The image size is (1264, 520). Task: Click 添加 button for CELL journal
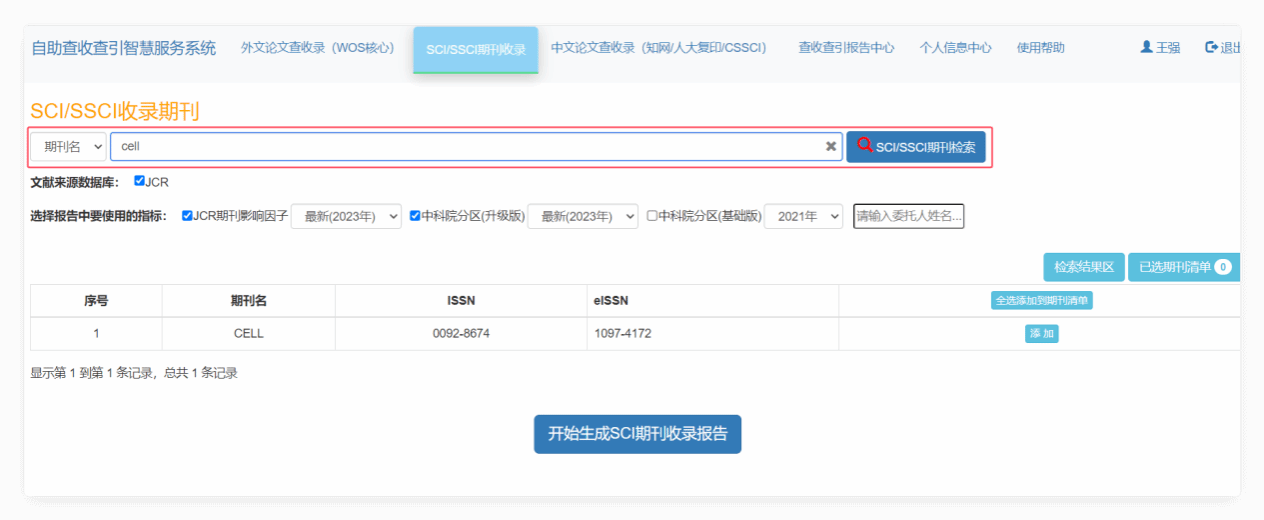coord(1041,334)
